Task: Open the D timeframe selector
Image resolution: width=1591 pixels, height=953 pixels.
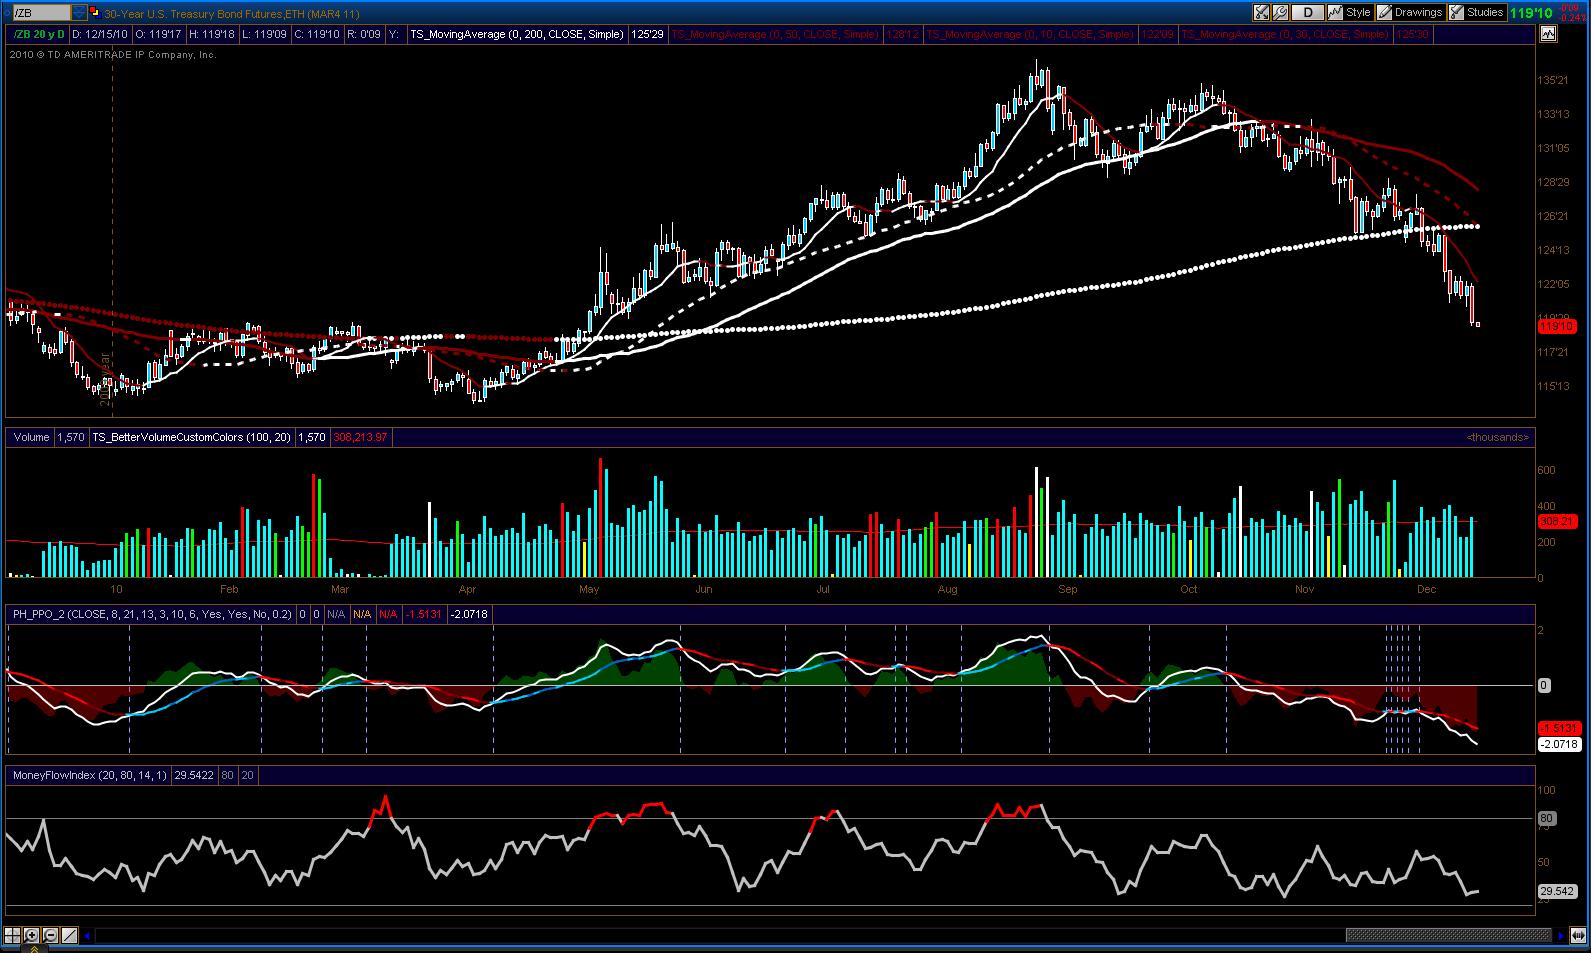Action: coord(1307,13)
